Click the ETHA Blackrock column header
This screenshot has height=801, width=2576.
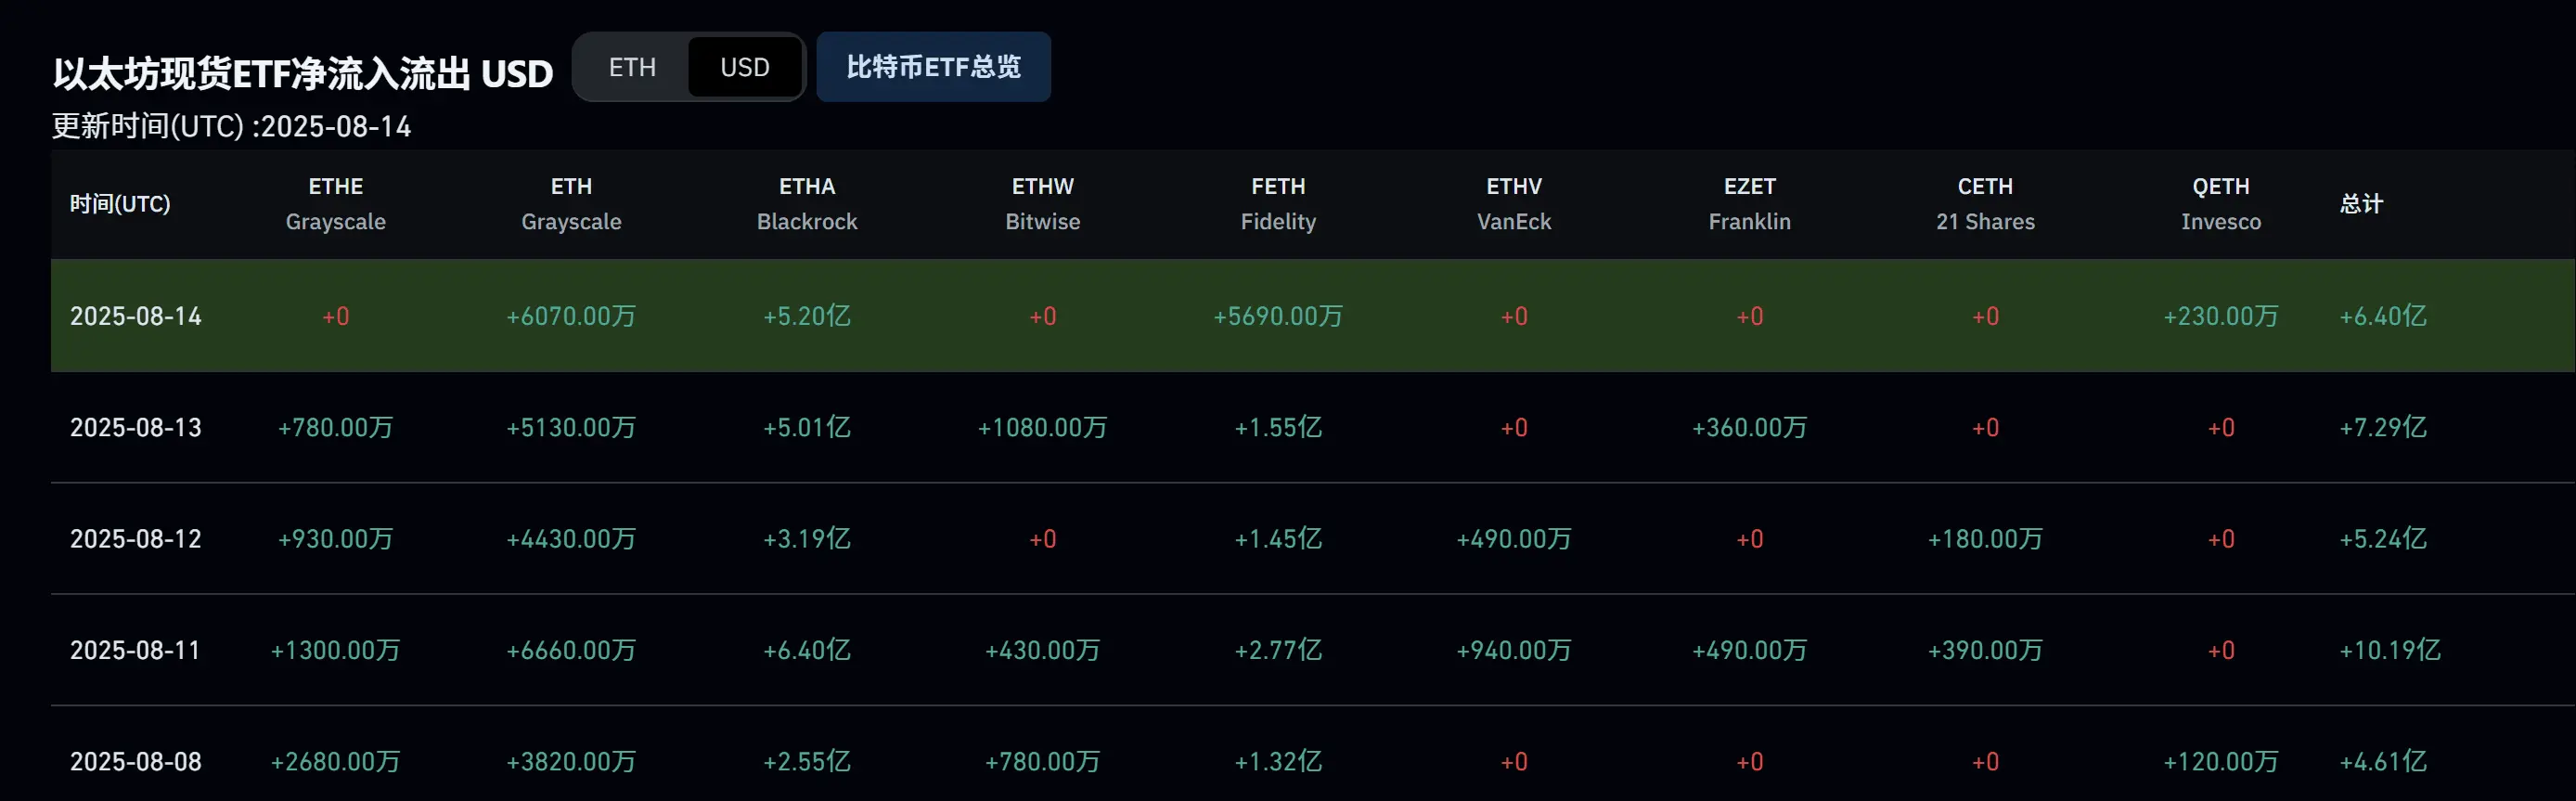point(807,204)
